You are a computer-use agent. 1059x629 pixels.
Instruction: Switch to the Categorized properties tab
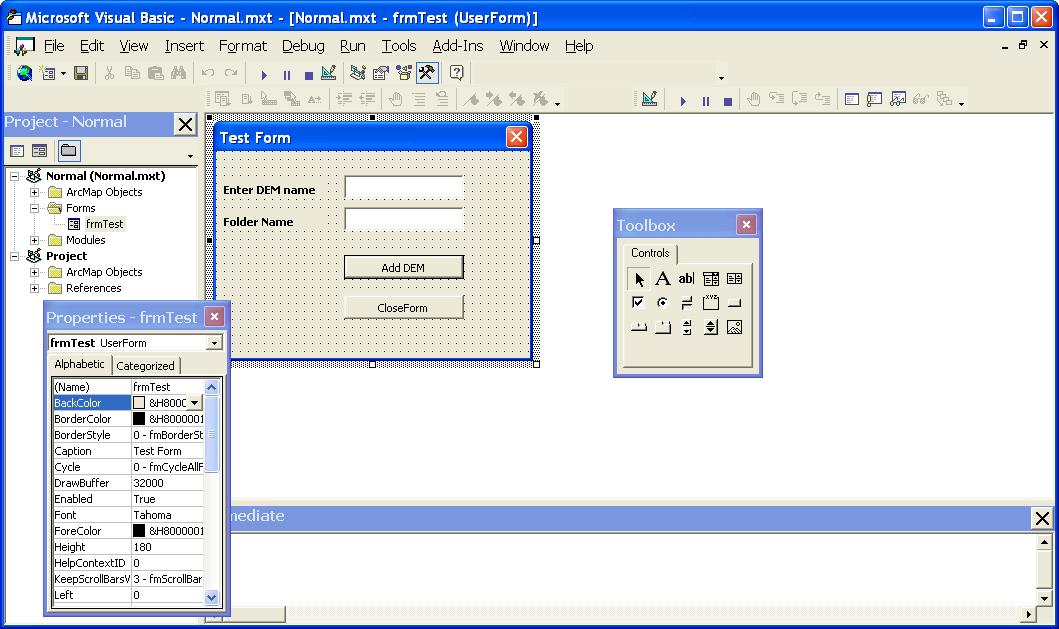click(x=146, y=366)
